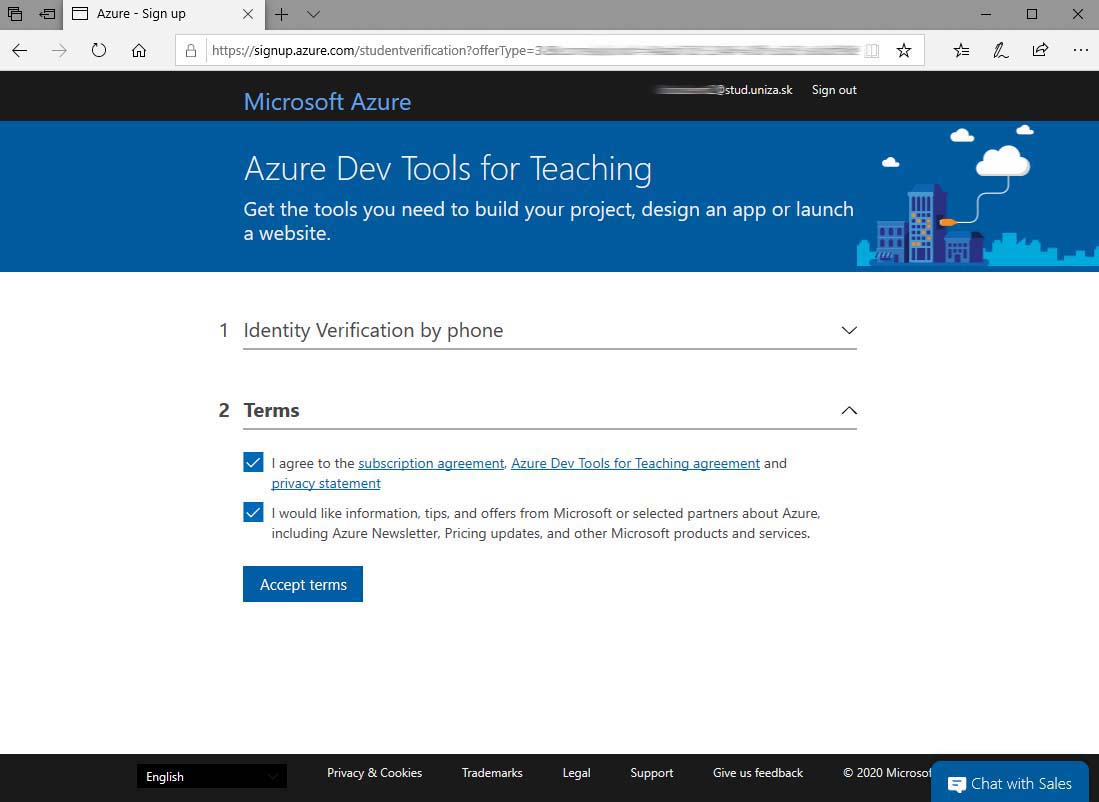This screenshot has width=1099, height=802.
Task: Click the Azure Dev Tools for Teaching heading
Action: [x=448, y=169]
